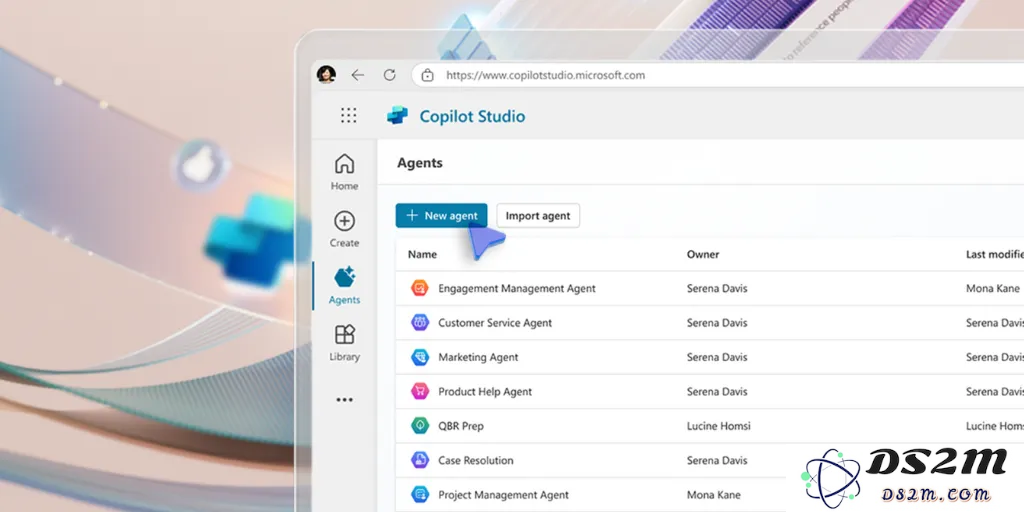
Task: Sort by the Last modified column header
Action: pos(995,254)
